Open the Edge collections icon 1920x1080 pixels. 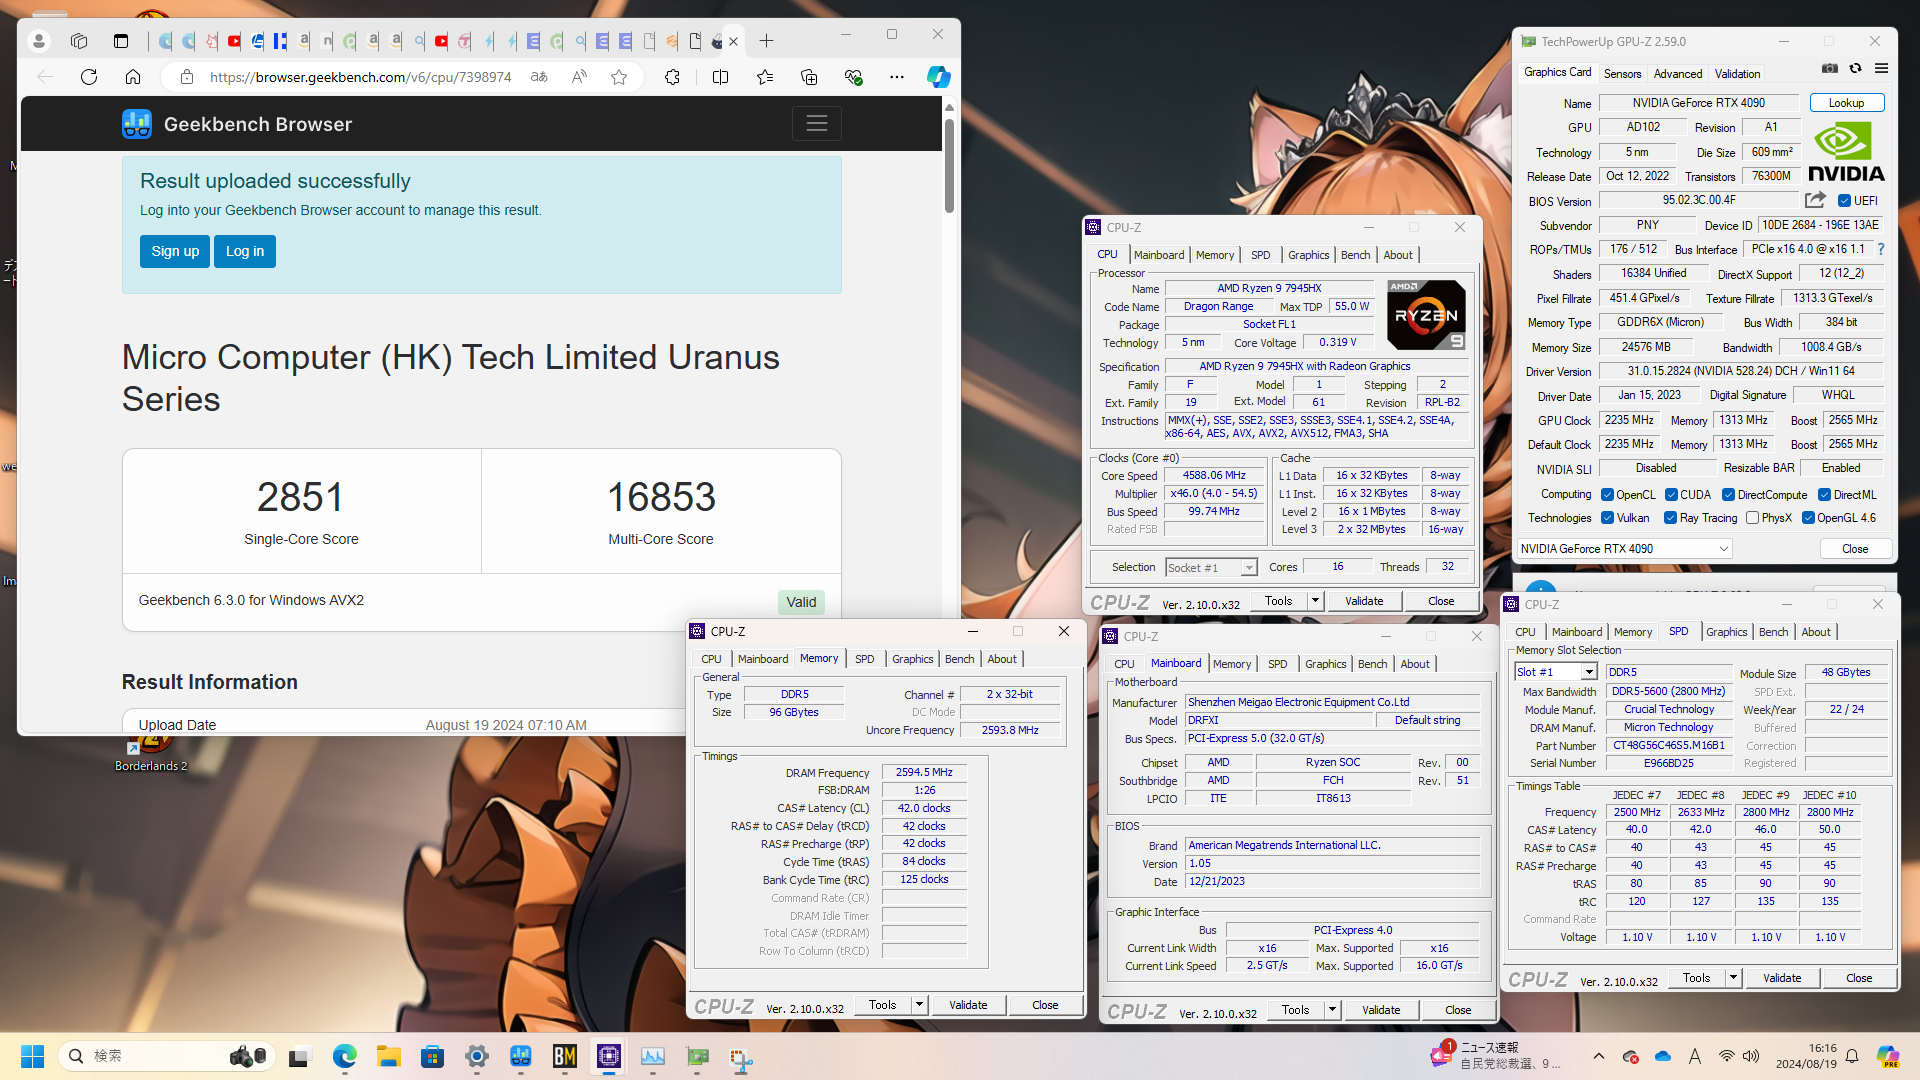(809, 77)
